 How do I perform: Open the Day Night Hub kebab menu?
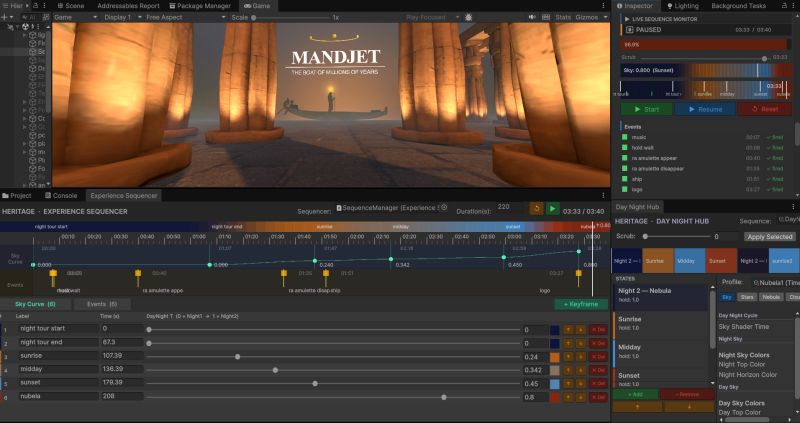(x=793, y=207)
